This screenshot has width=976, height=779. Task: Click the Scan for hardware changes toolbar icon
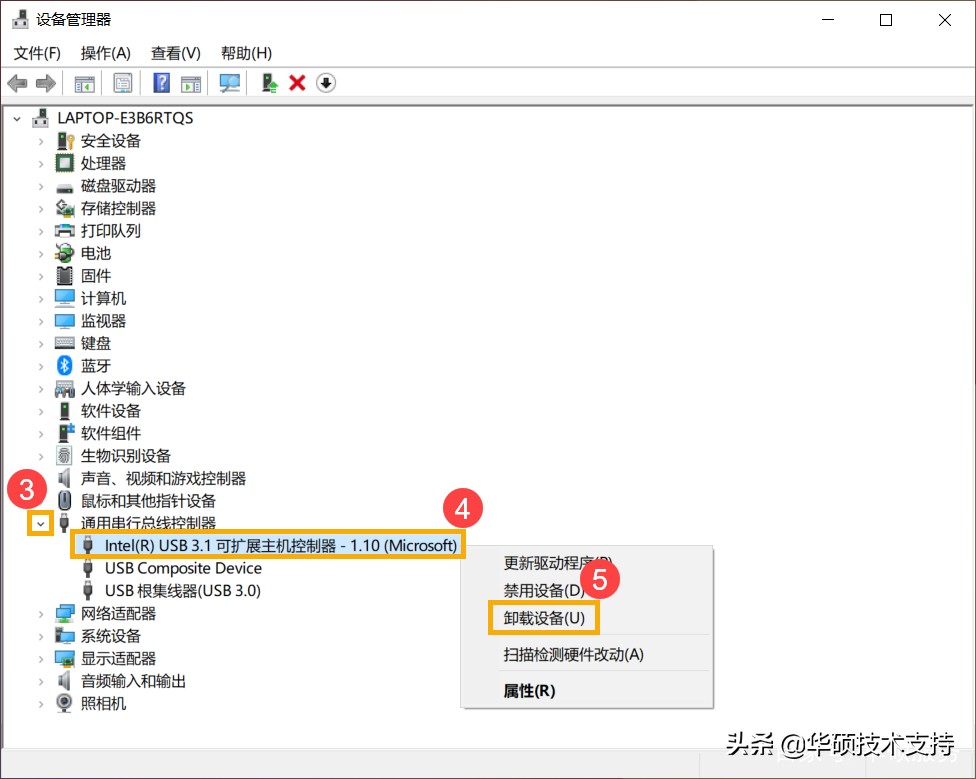tap(229, 83)
